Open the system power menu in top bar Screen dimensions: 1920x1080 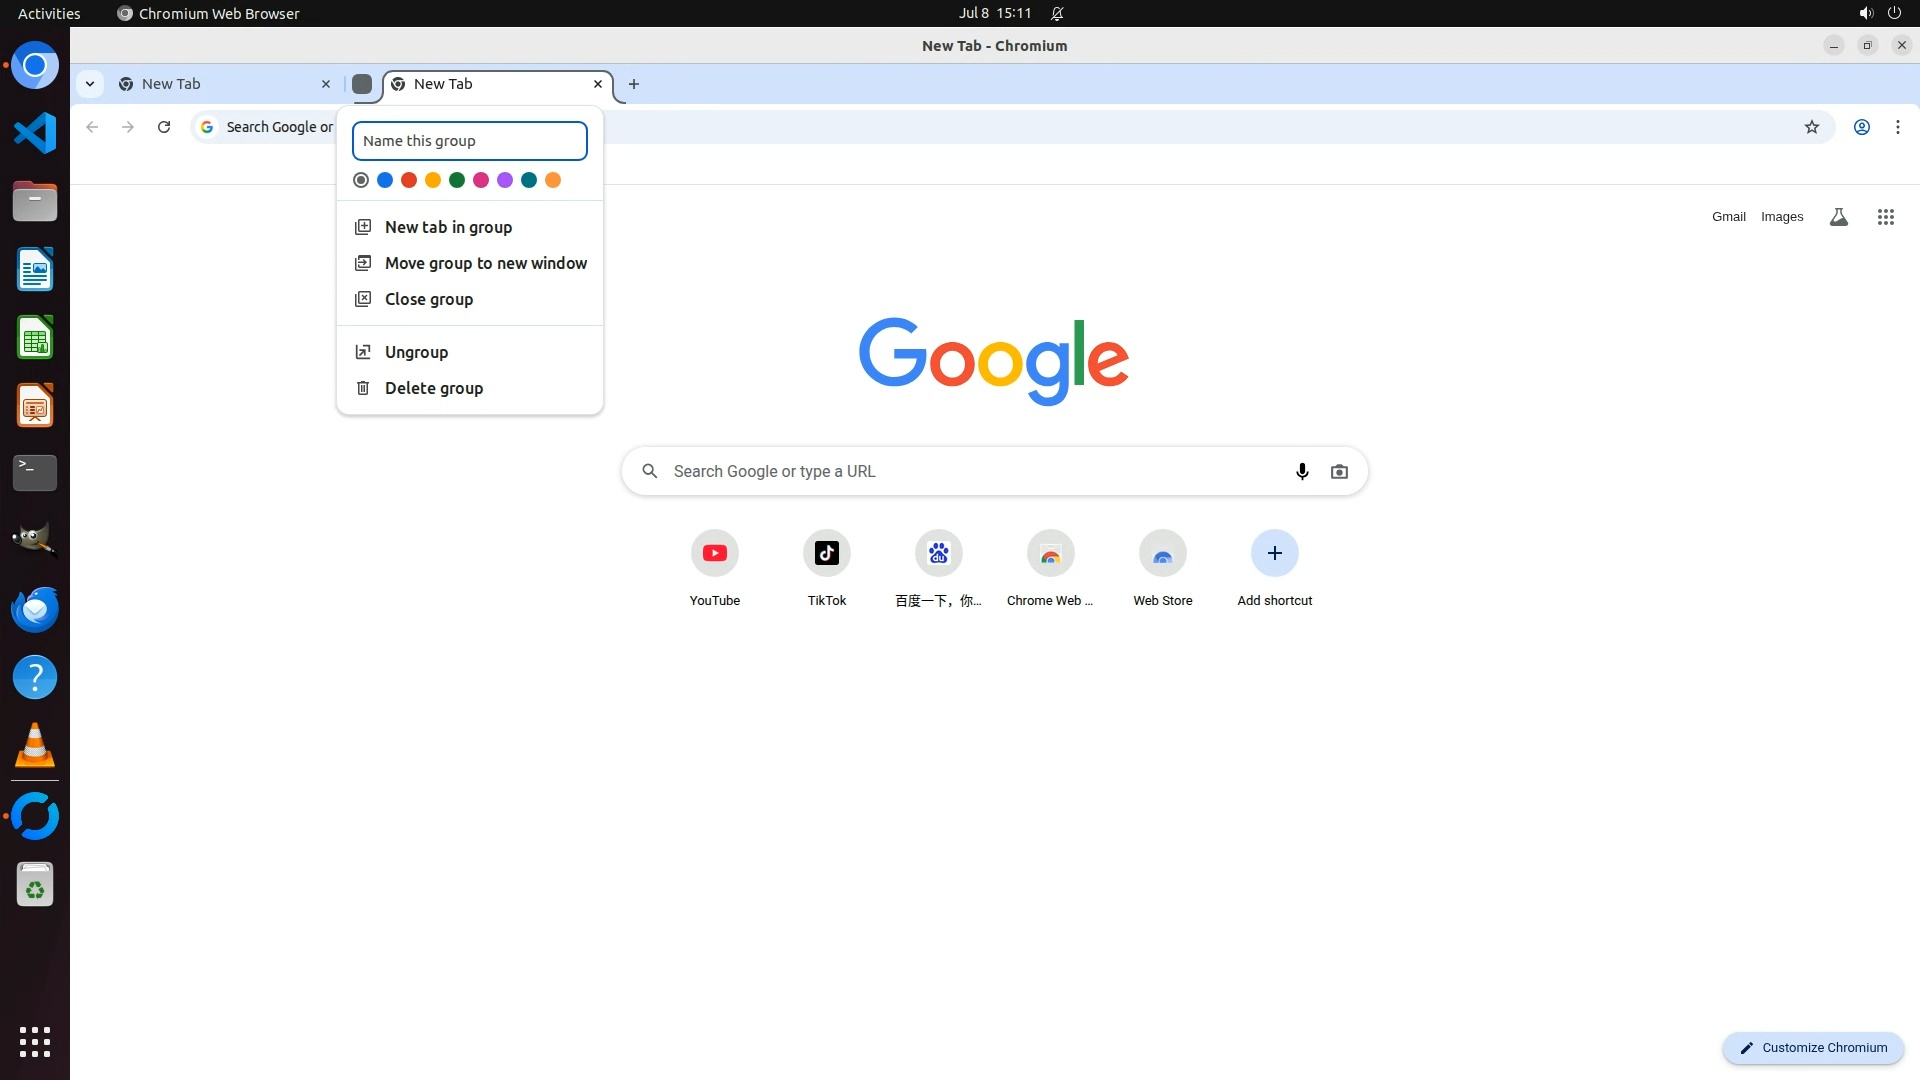pos(1894,13)
